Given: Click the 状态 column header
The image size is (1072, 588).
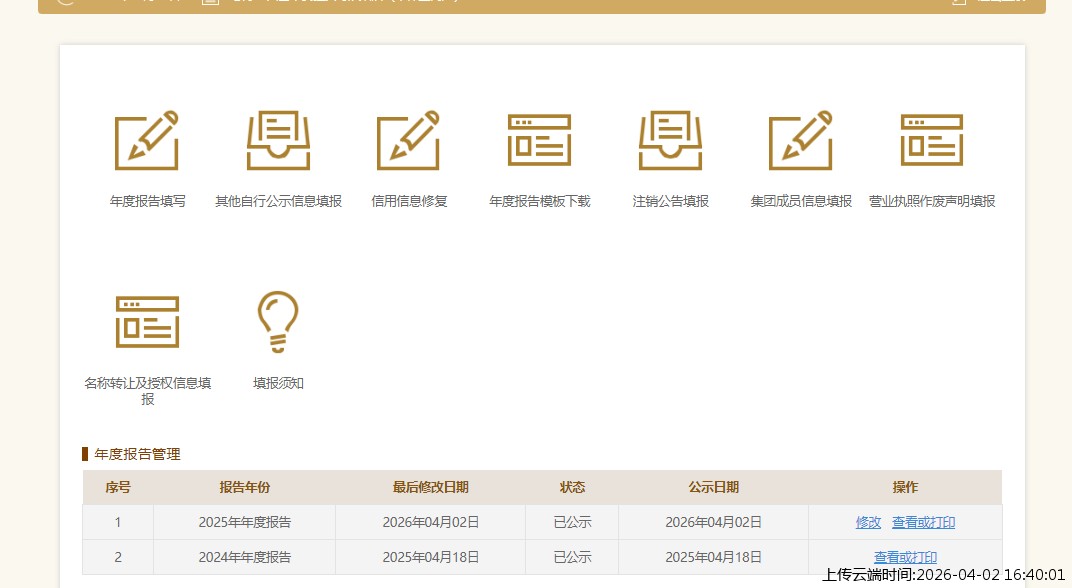Looking at the screenshot, I should tap(572, 488).
